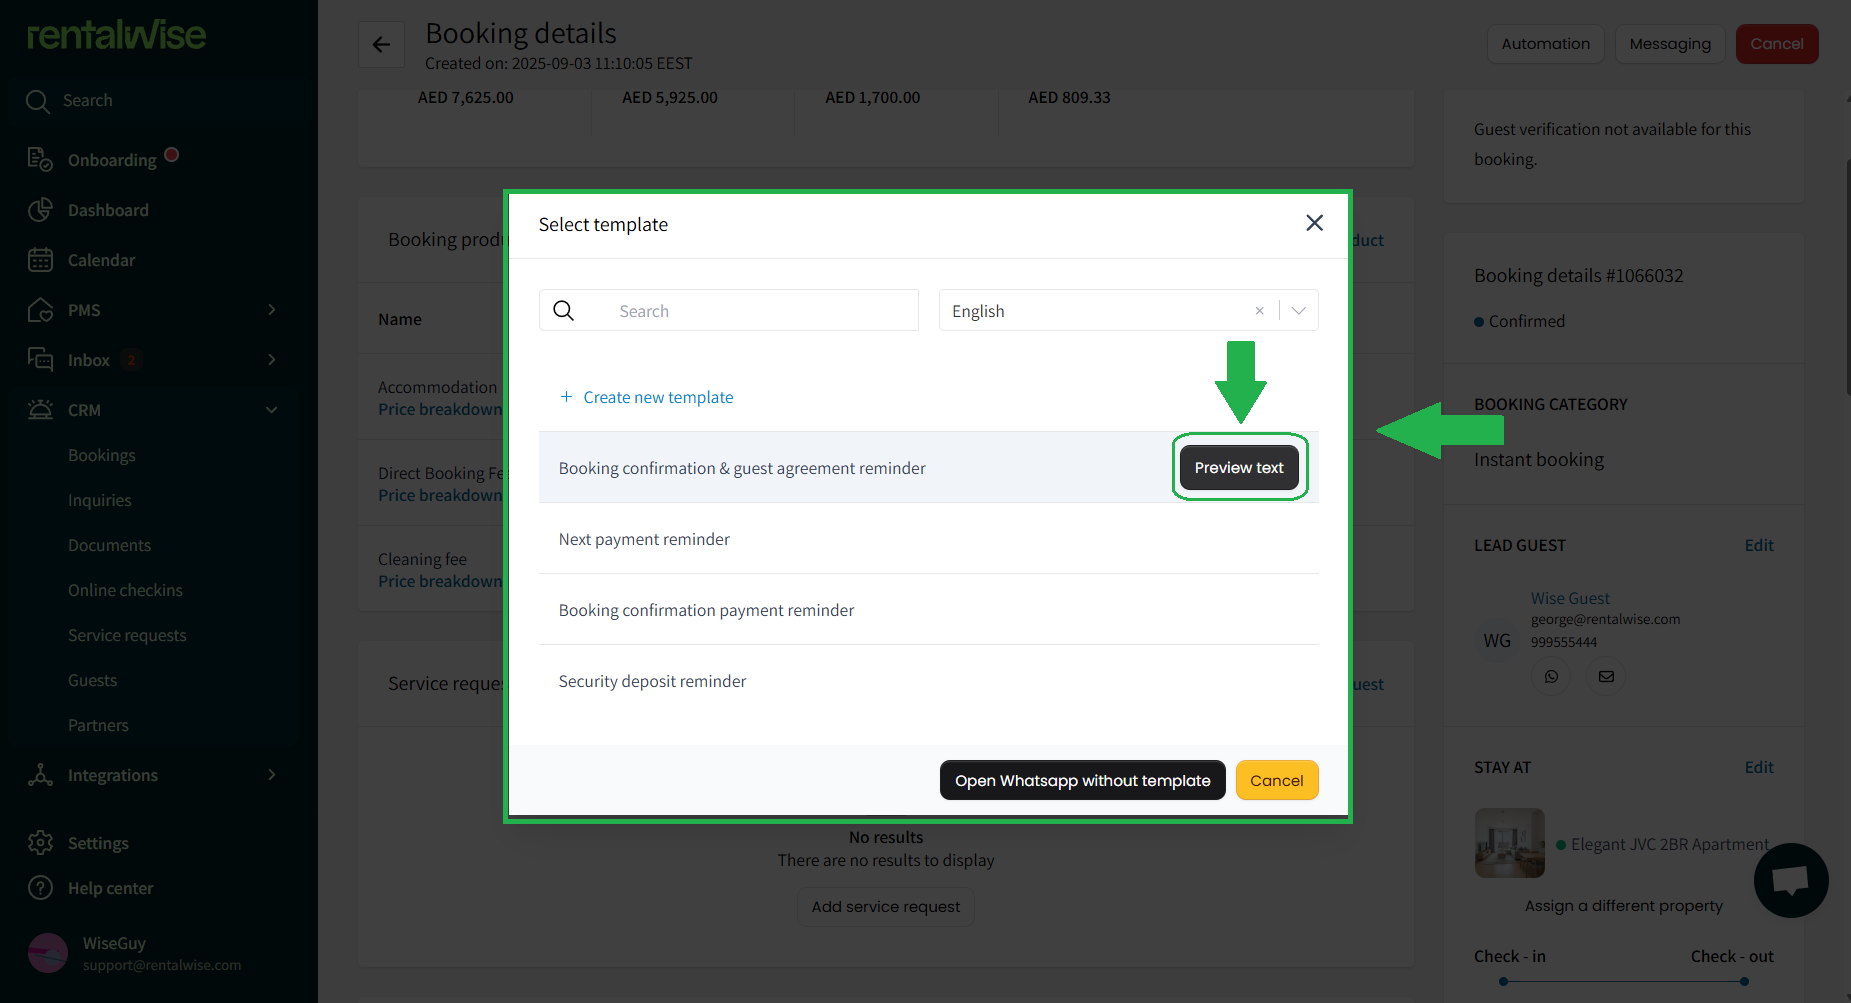Viewport: 1851px width, 1003px height.
Task: Open the Dashboard icon in sidebar
Action: 40,210
